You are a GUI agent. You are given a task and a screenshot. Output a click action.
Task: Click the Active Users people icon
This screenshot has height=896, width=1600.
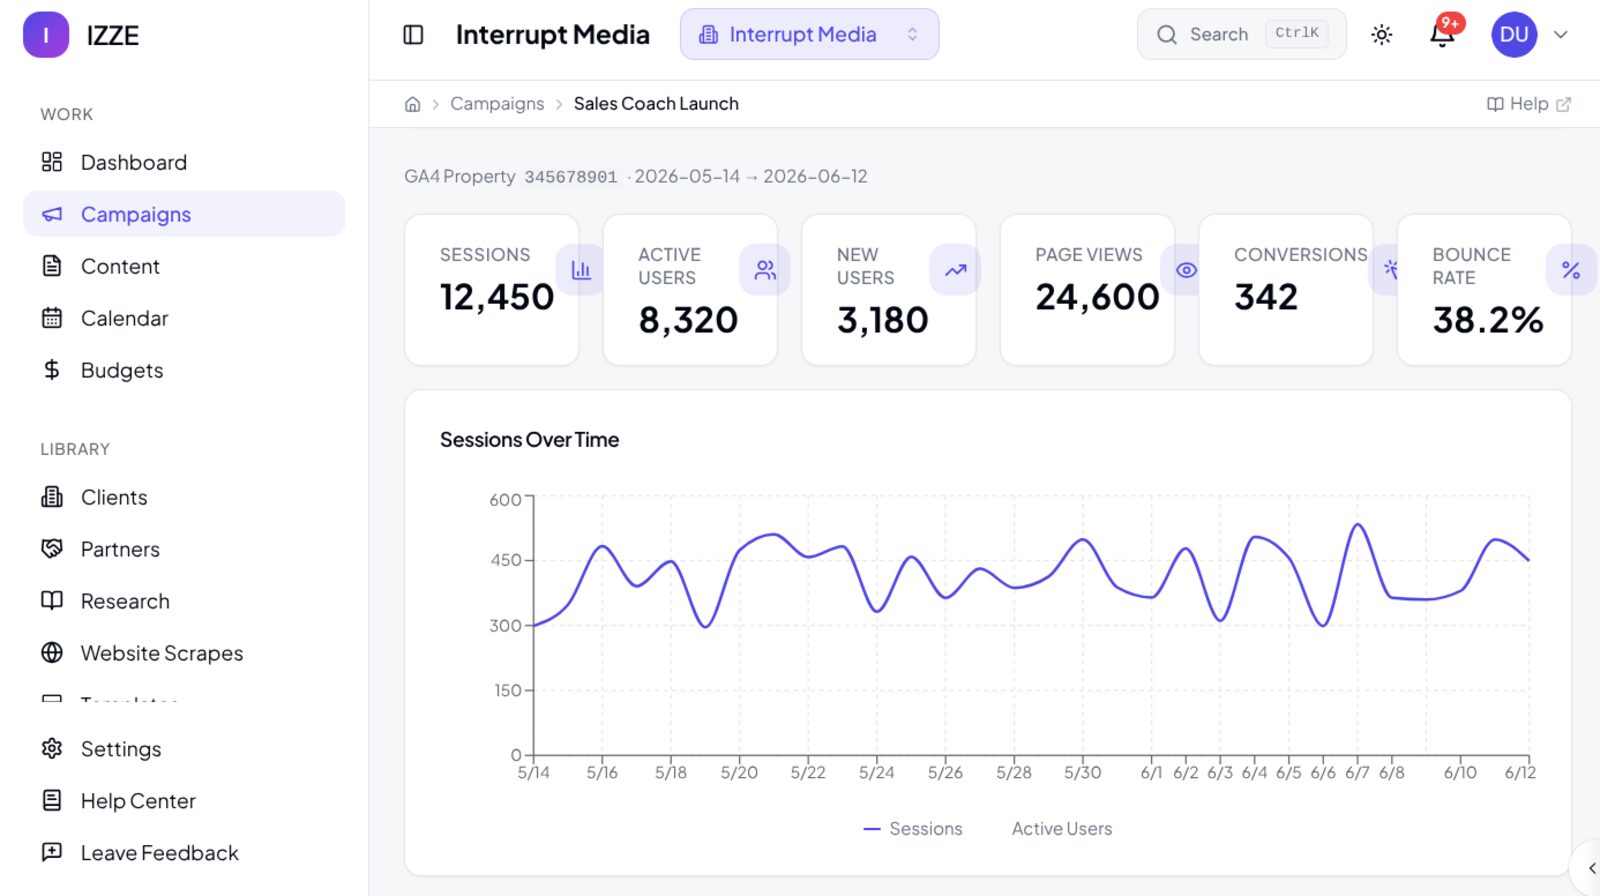click(x=765, y=270)
